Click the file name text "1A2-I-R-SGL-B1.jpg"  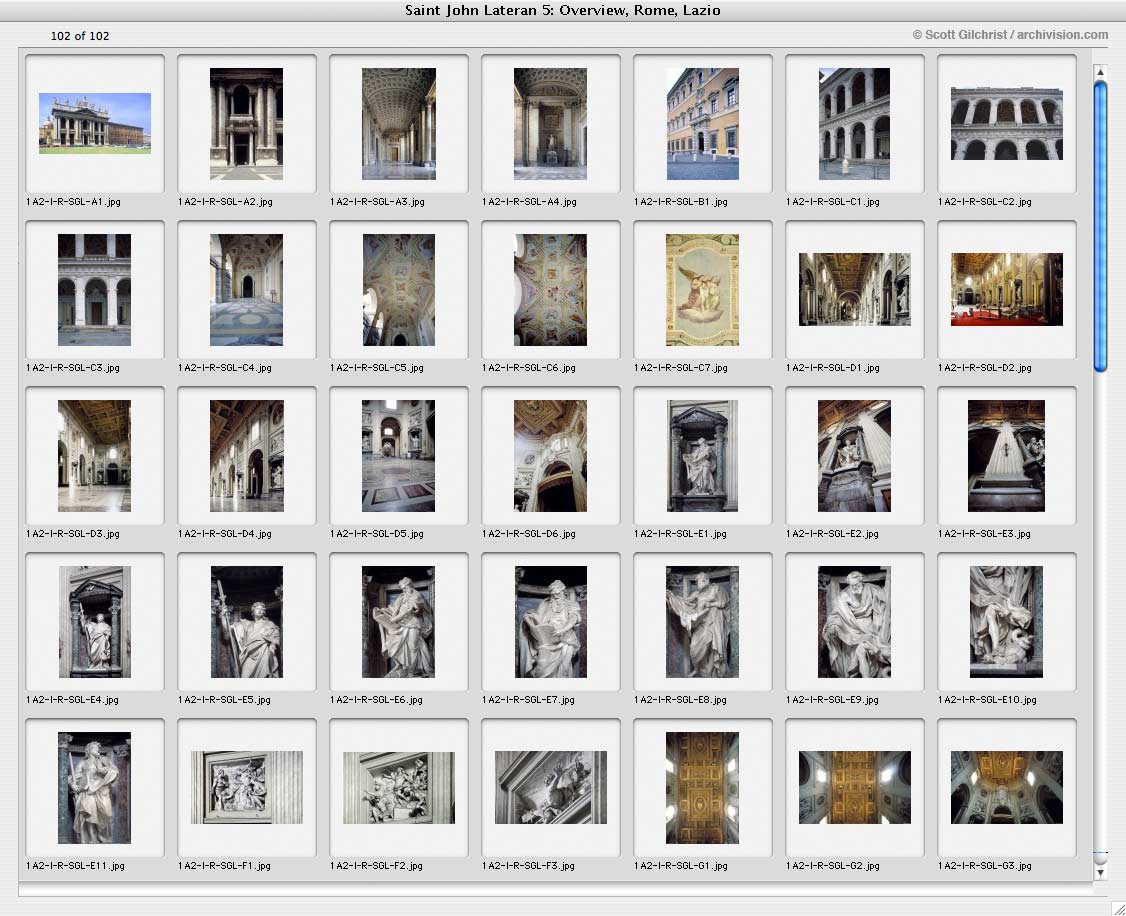point(681,202)
